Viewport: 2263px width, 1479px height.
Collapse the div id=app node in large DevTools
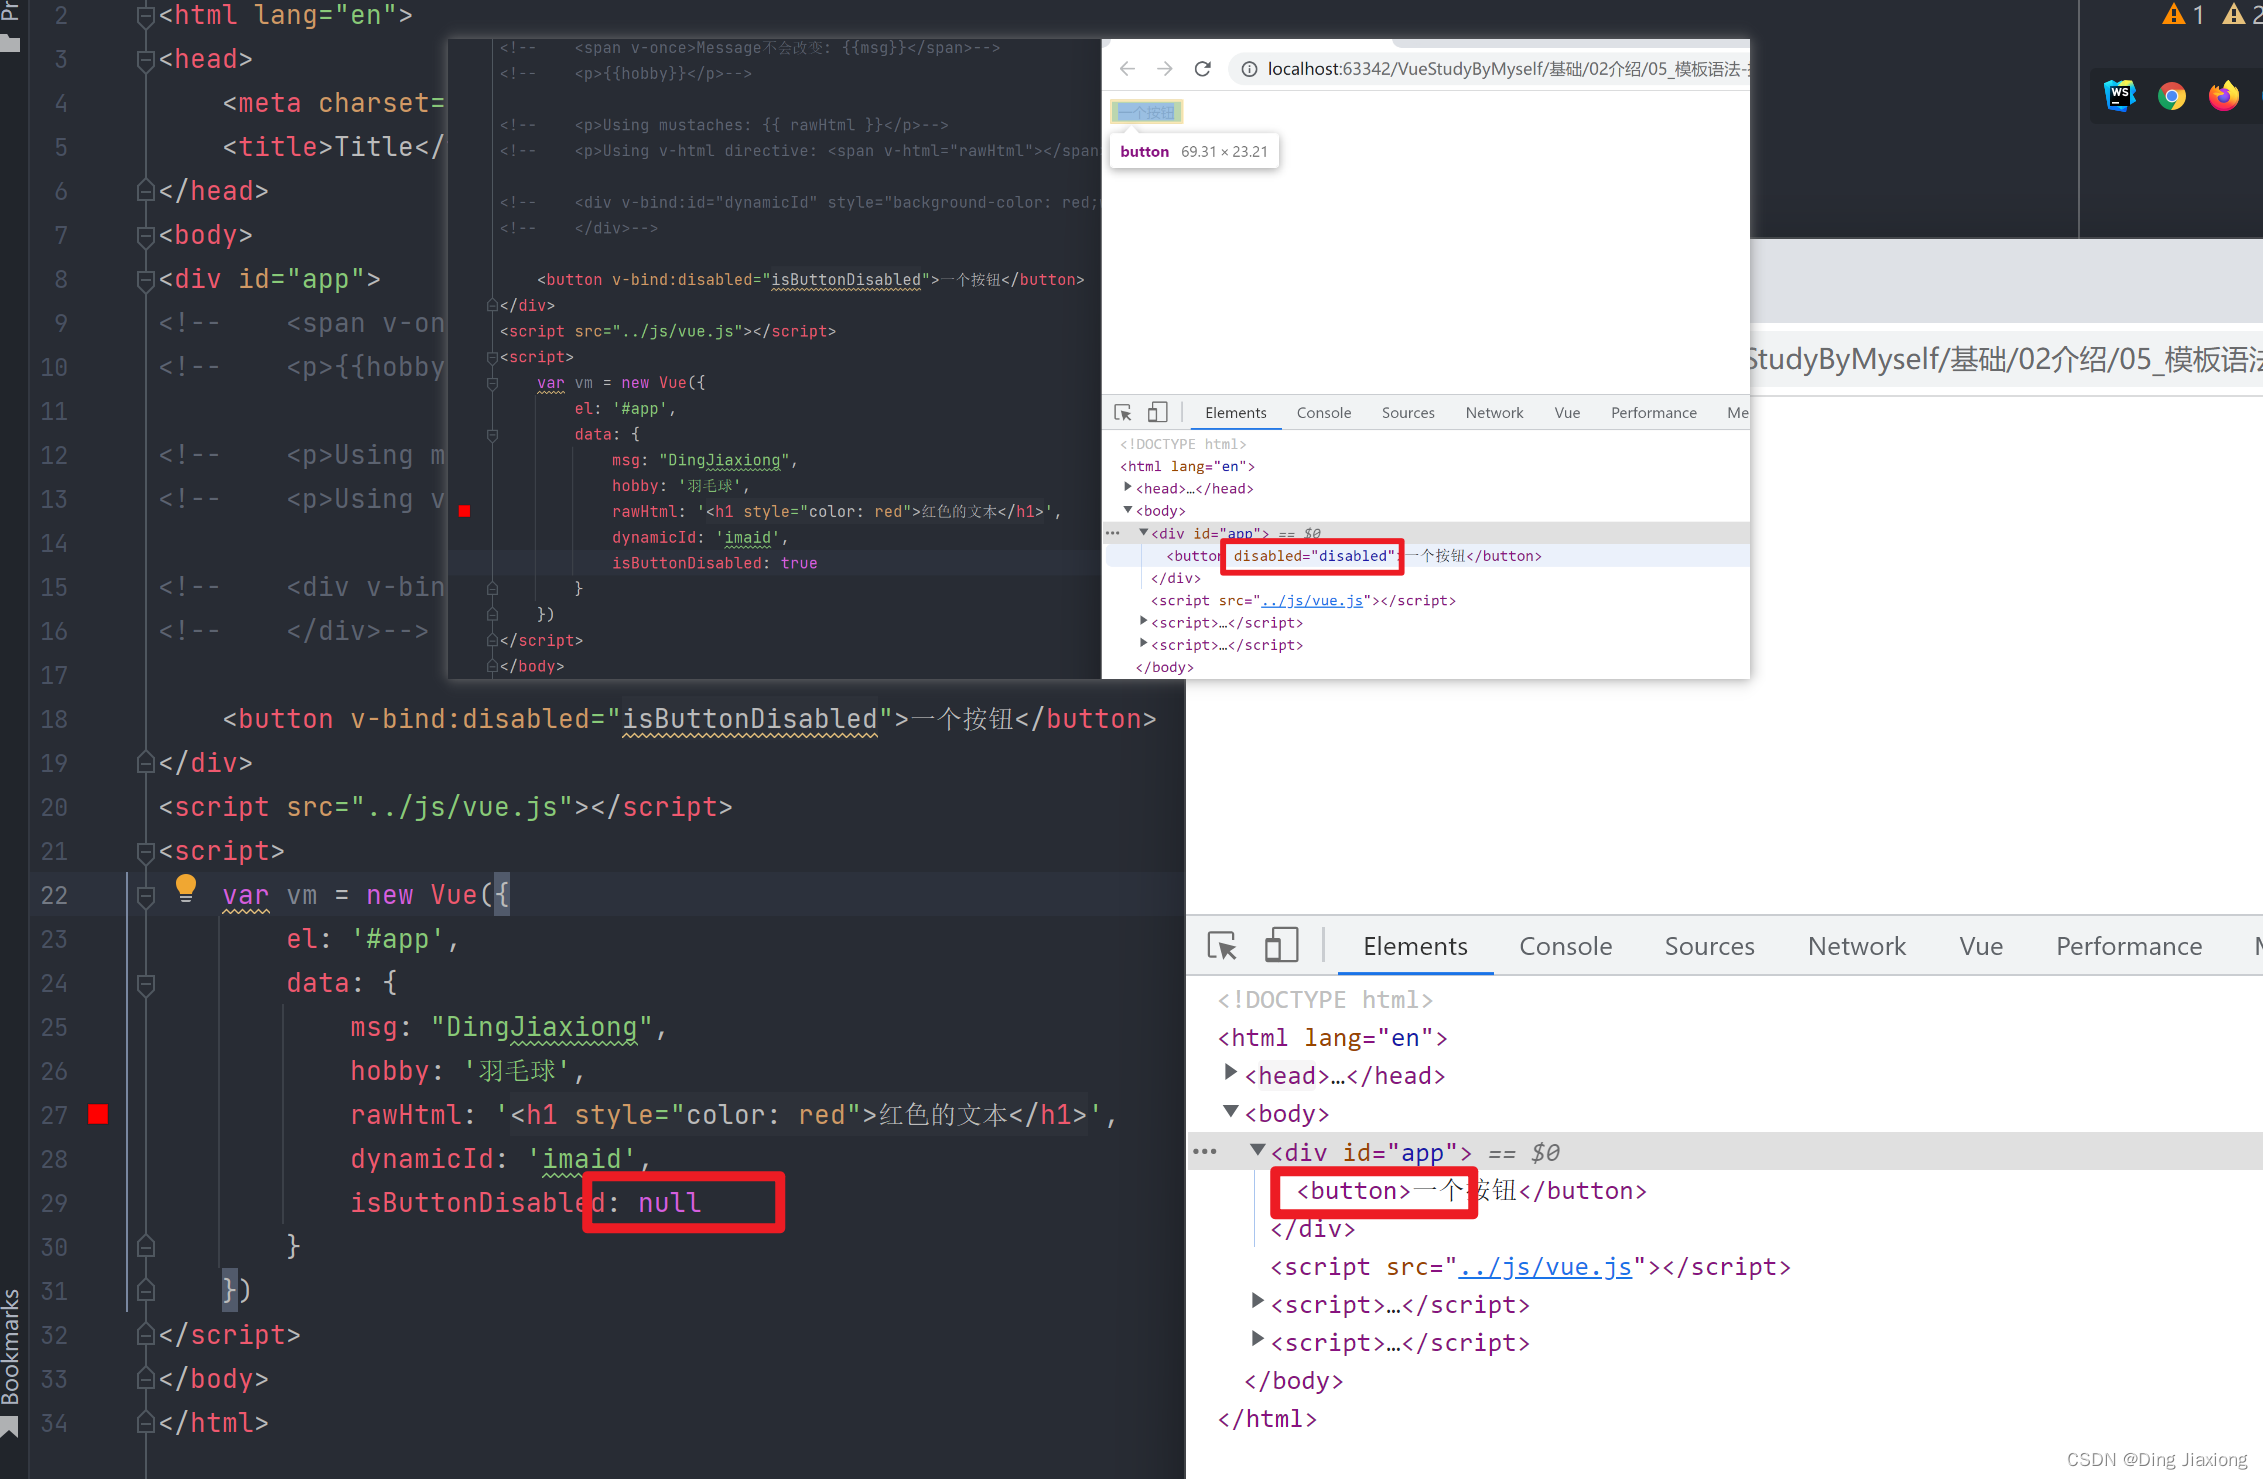1258,1150
